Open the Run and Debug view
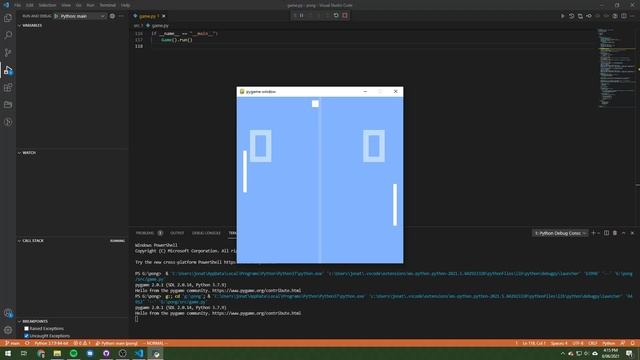 pyautogui.click(x=8, y=70)
